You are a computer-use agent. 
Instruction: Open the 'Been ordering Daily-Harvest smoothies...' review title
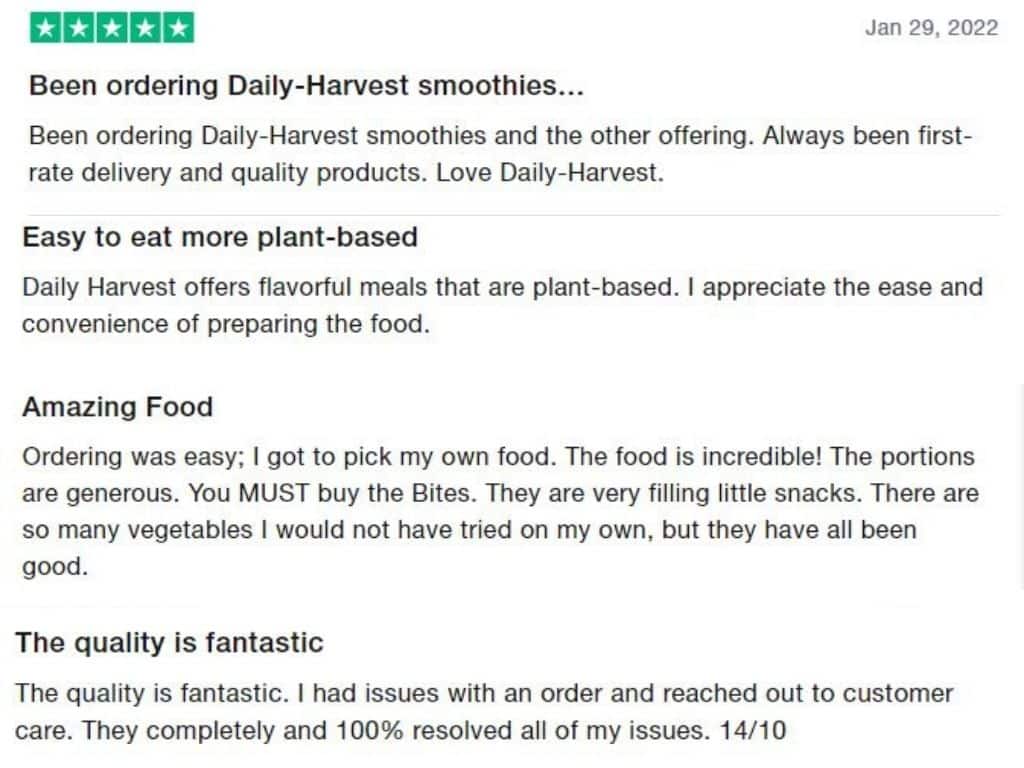coord(306,86)
